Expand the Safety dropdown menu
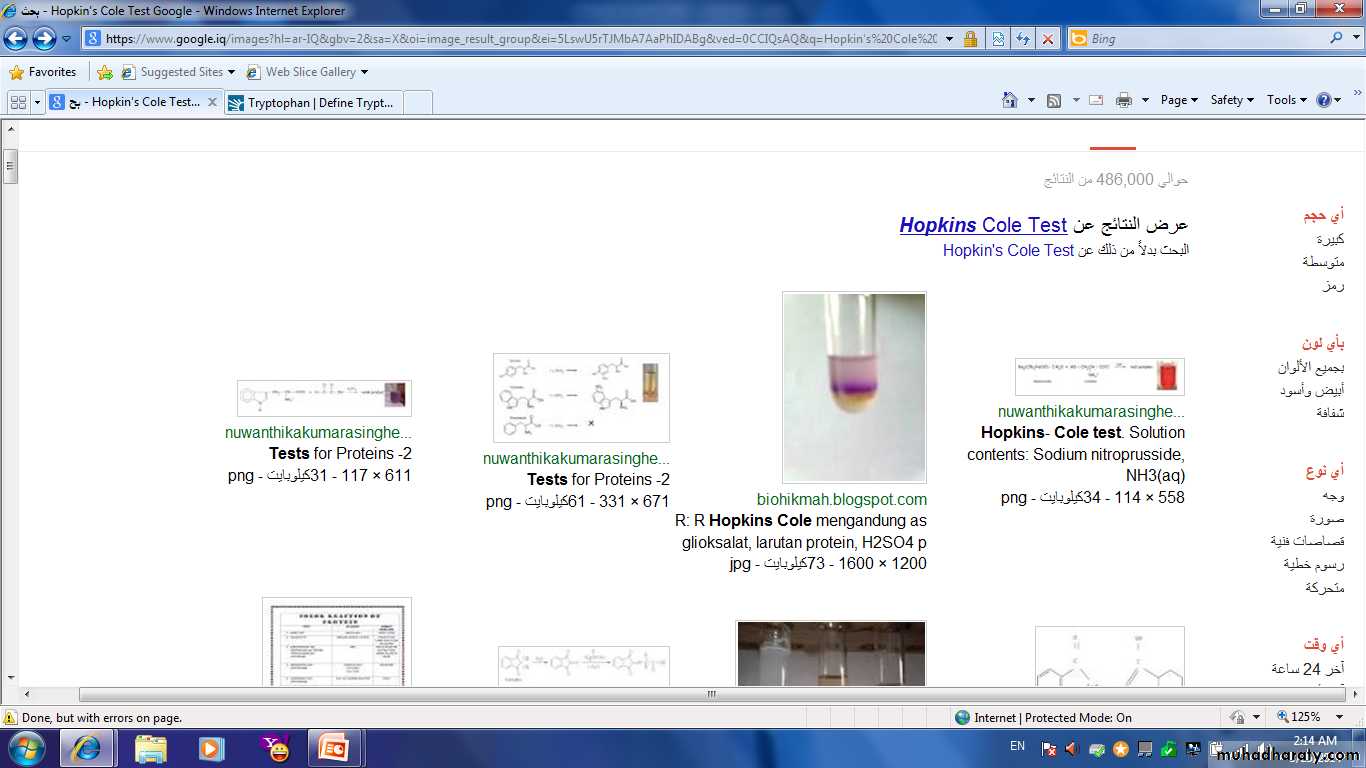This screenshot has height=768, width=1366. pos(1231,100)
